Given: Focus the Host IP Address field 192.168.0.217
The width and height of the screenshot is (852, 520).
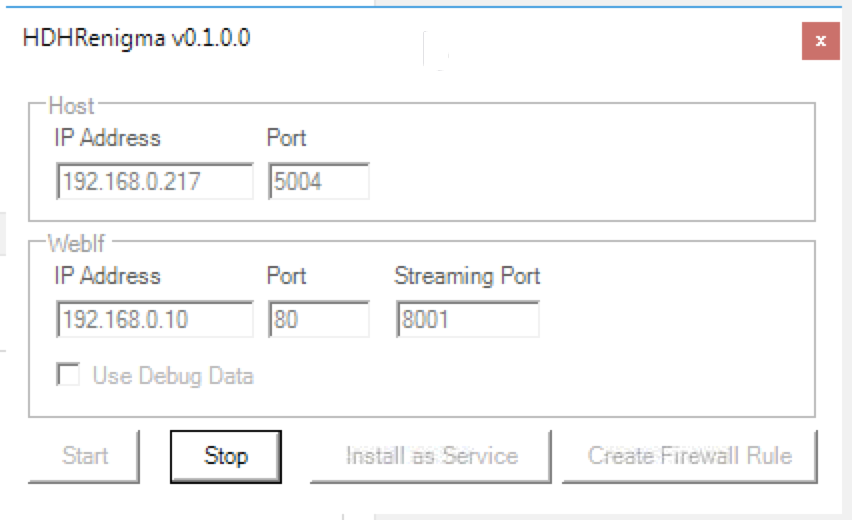Looking at the screenshot, I should [155, 182].
